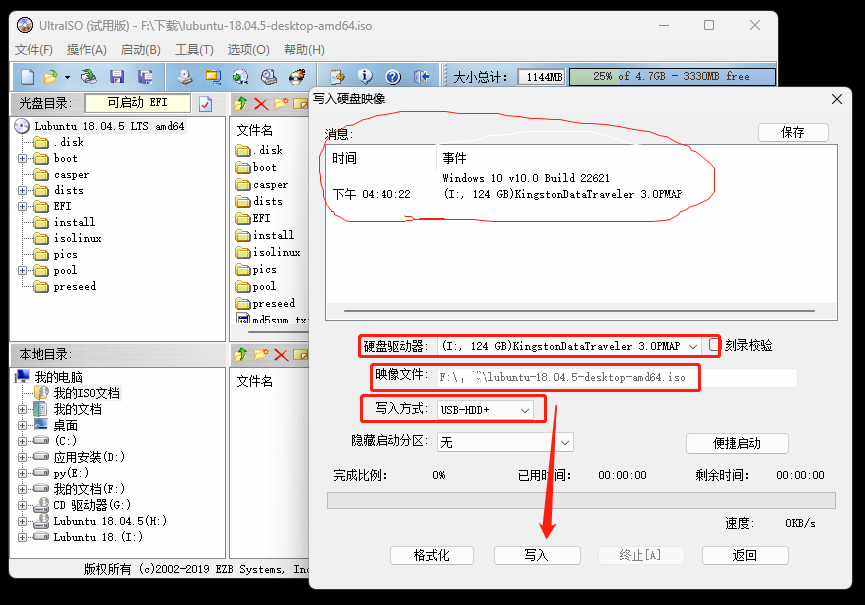865x605 pixels.
Task: Click the Burn CD image flame icon
Action: (297, 77)
